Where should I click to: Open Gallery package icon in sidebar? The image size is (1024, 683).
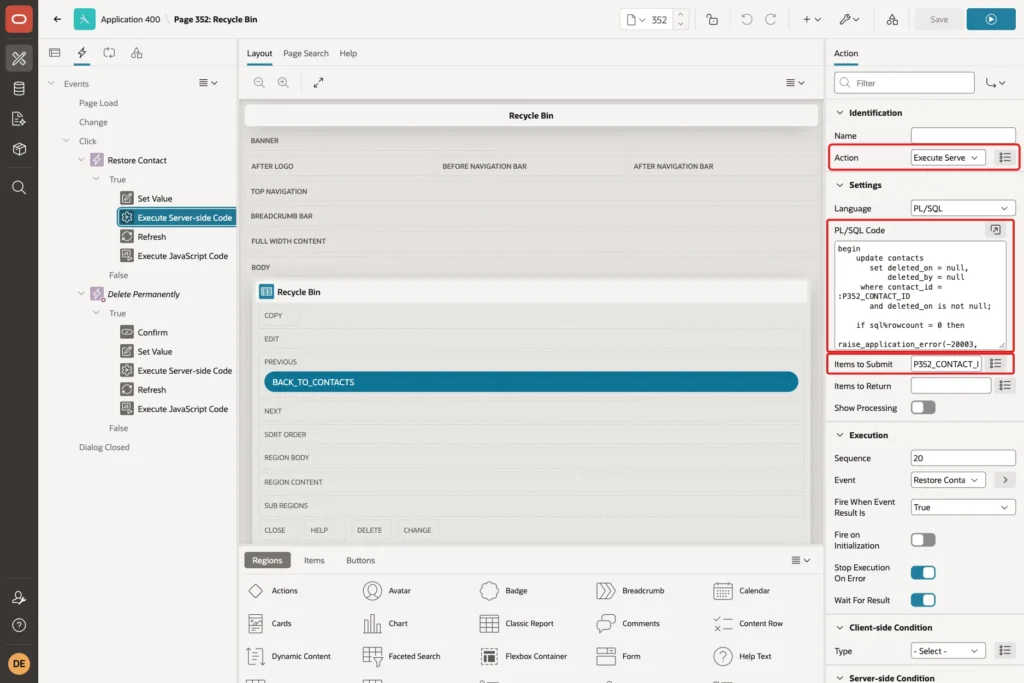(x=19, y=149)
